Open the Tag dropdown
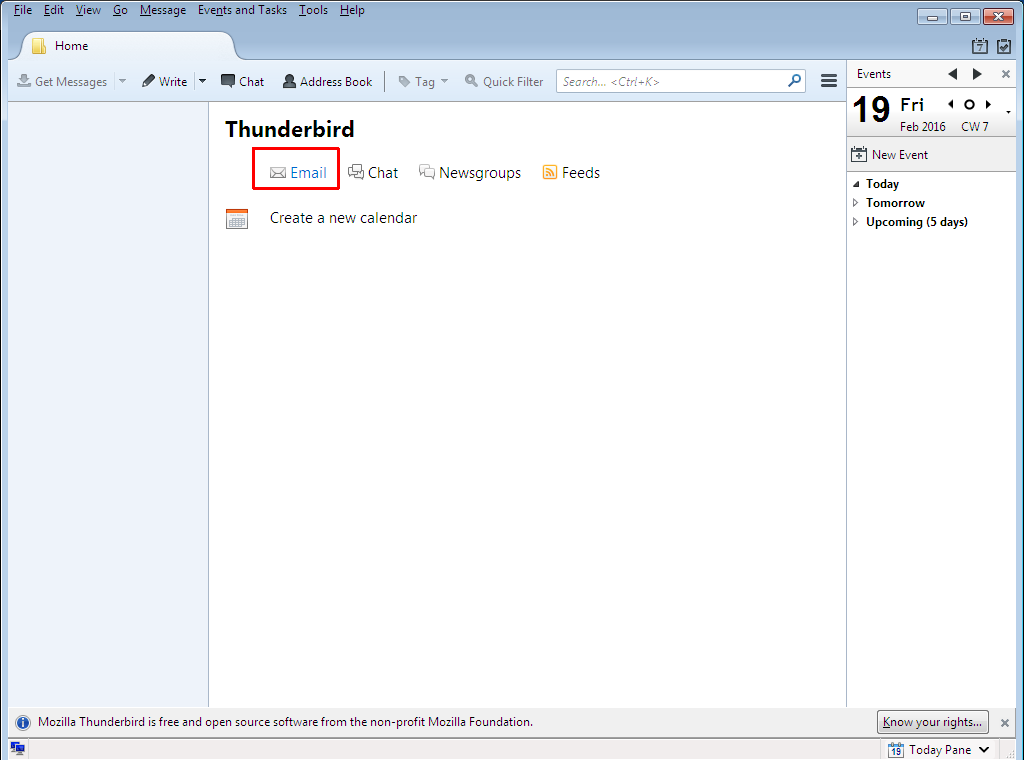Screen dimensions: 1024x760 click(423, 82)
